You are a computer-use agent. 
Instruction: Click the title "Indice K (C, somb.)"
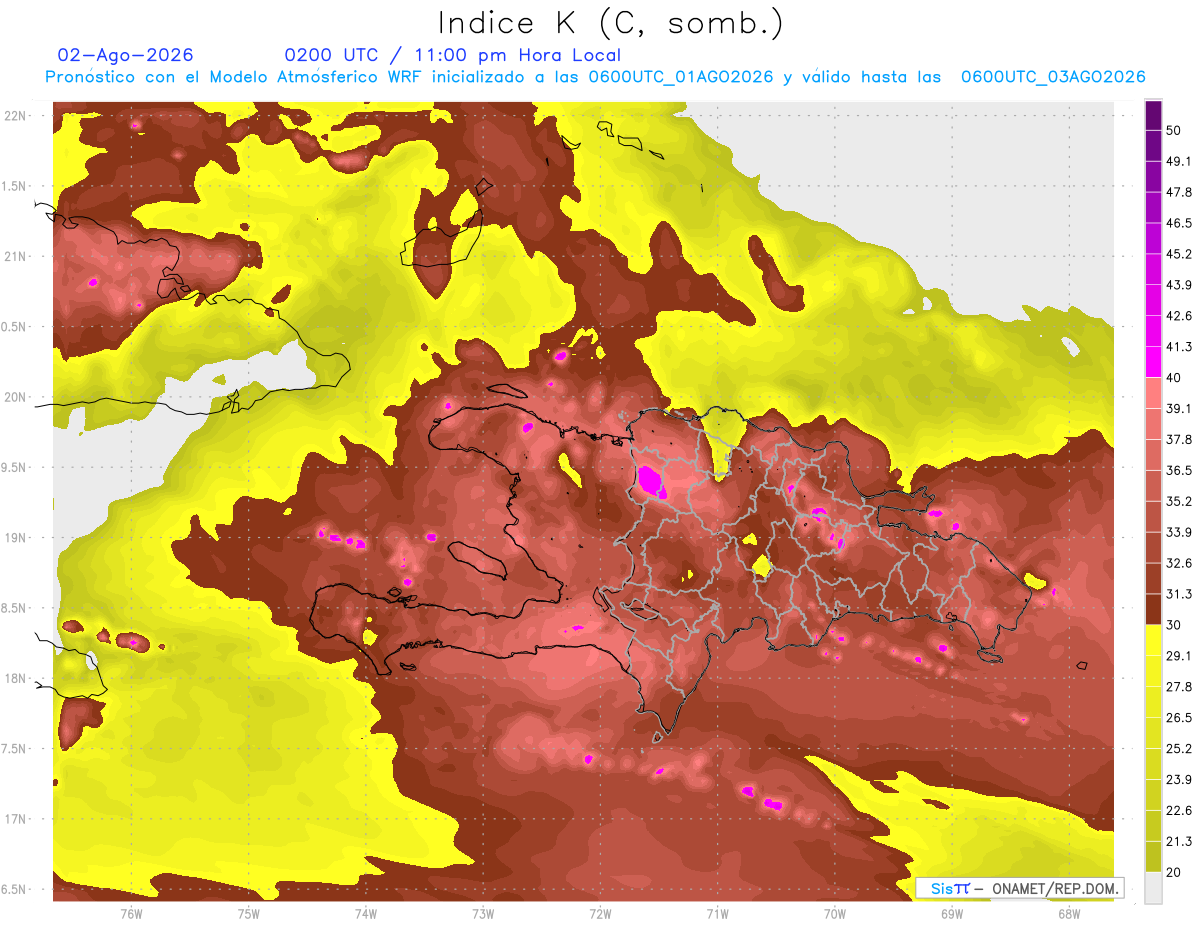pos(611,23)
